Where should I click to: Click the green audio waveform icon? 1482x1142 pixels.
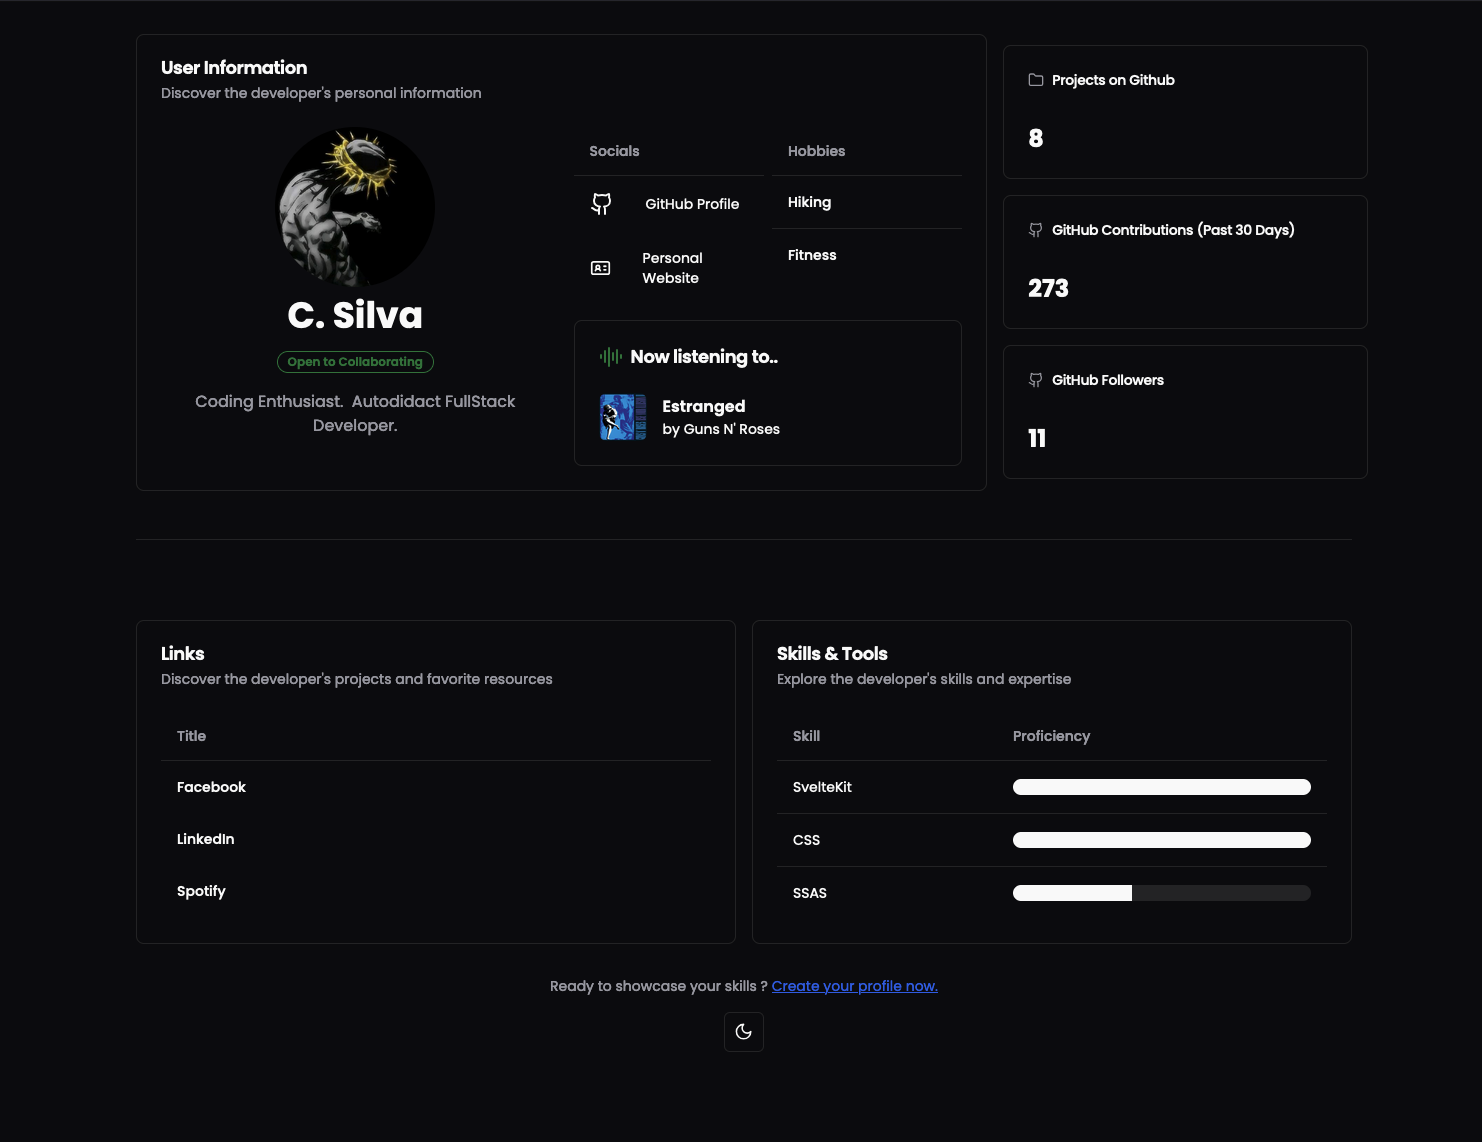[x=611, y=356]
